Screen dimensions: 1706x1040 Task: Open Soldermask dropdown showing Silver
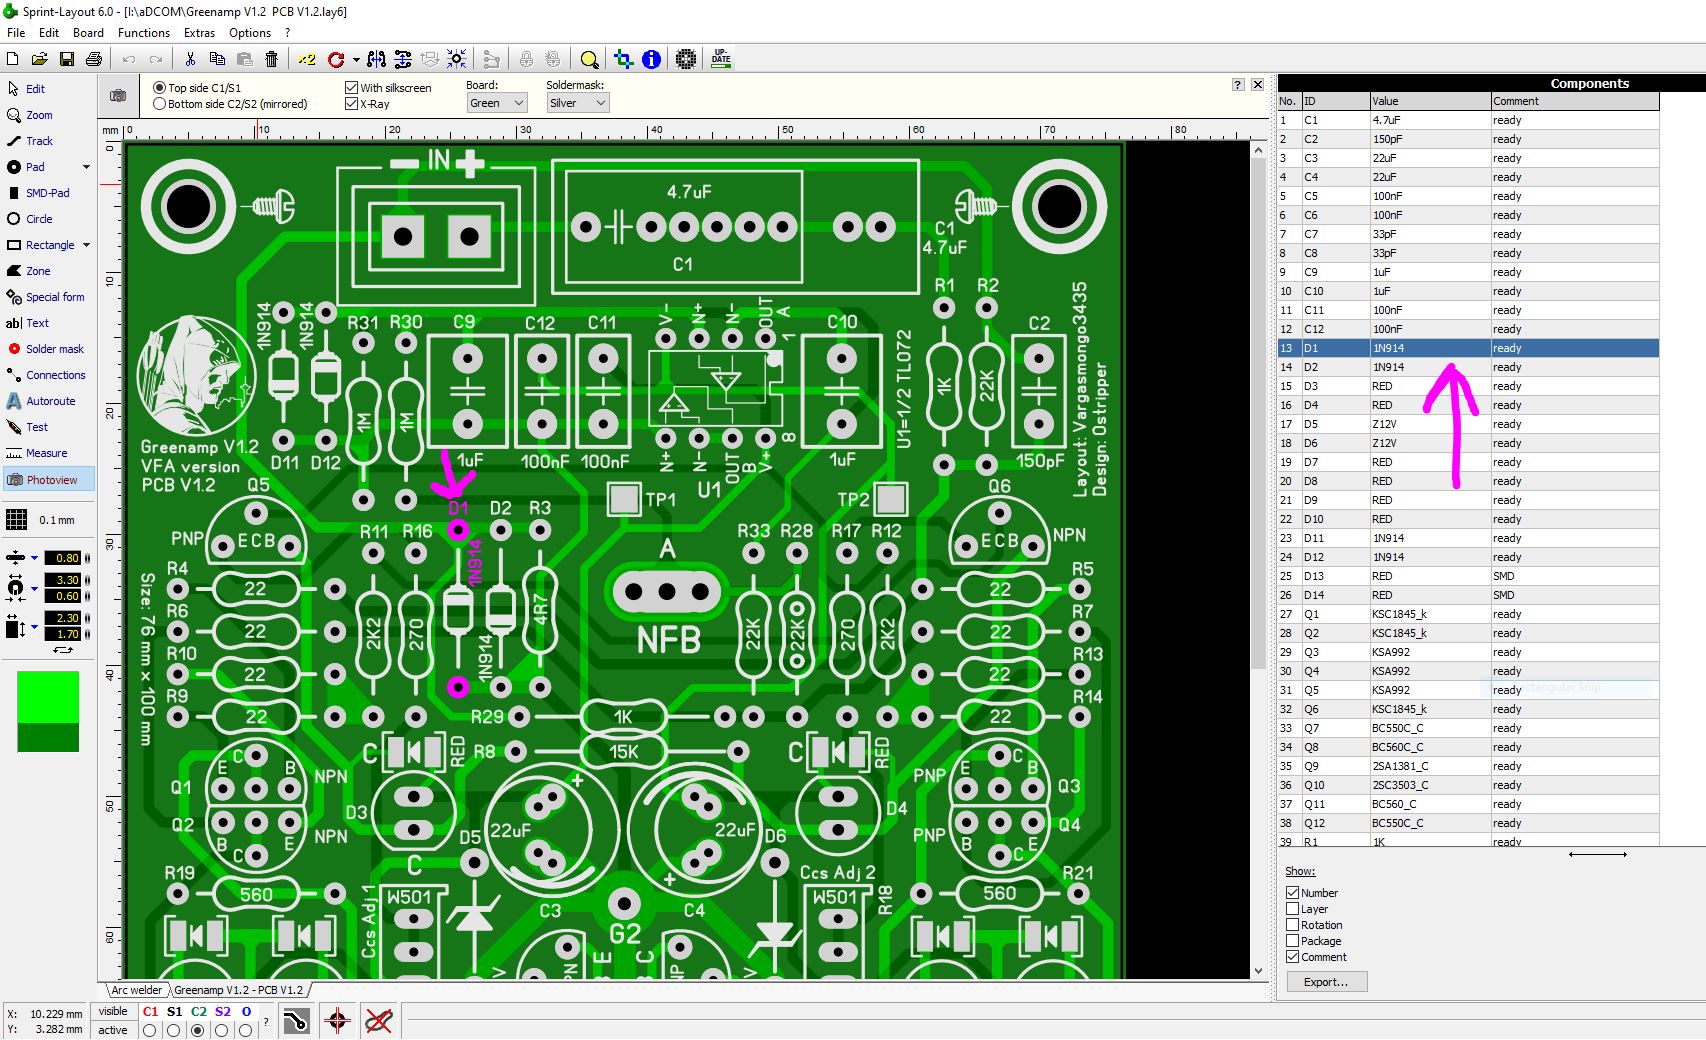[x=577, y=103]
